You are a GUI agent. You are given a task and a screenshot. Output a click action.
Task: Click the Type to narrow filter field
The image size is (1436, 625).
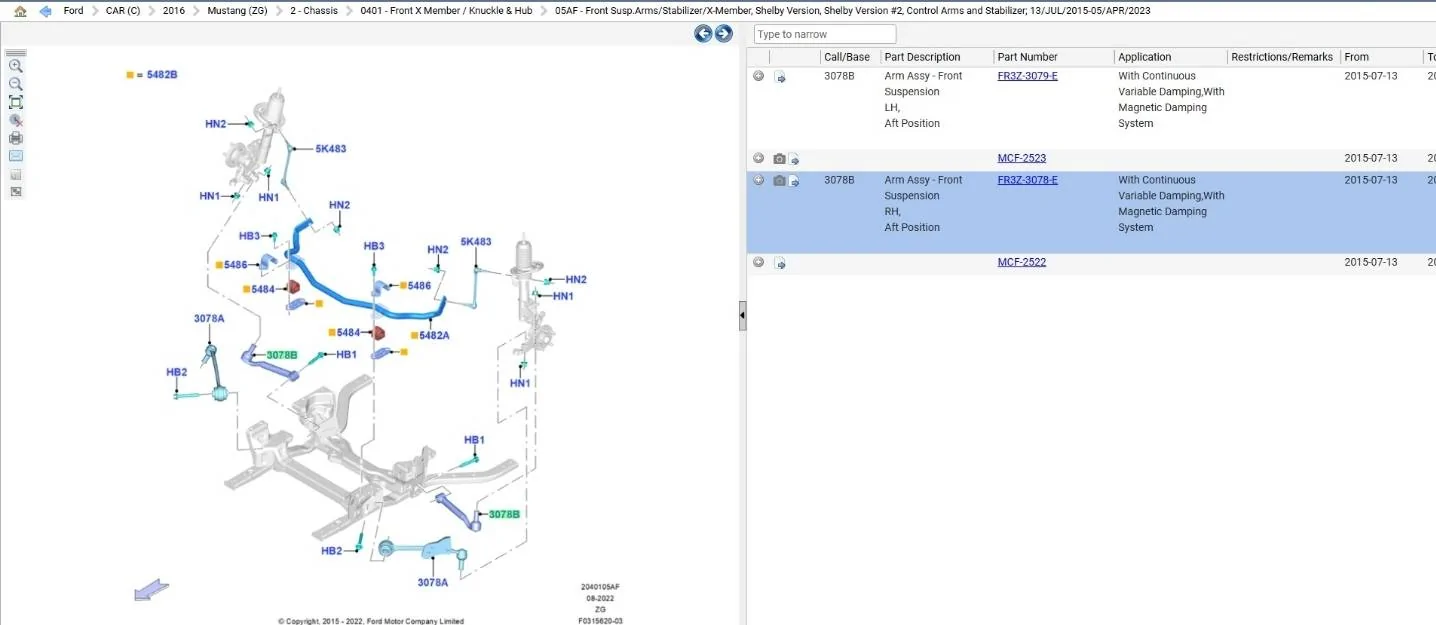(825, 34)
